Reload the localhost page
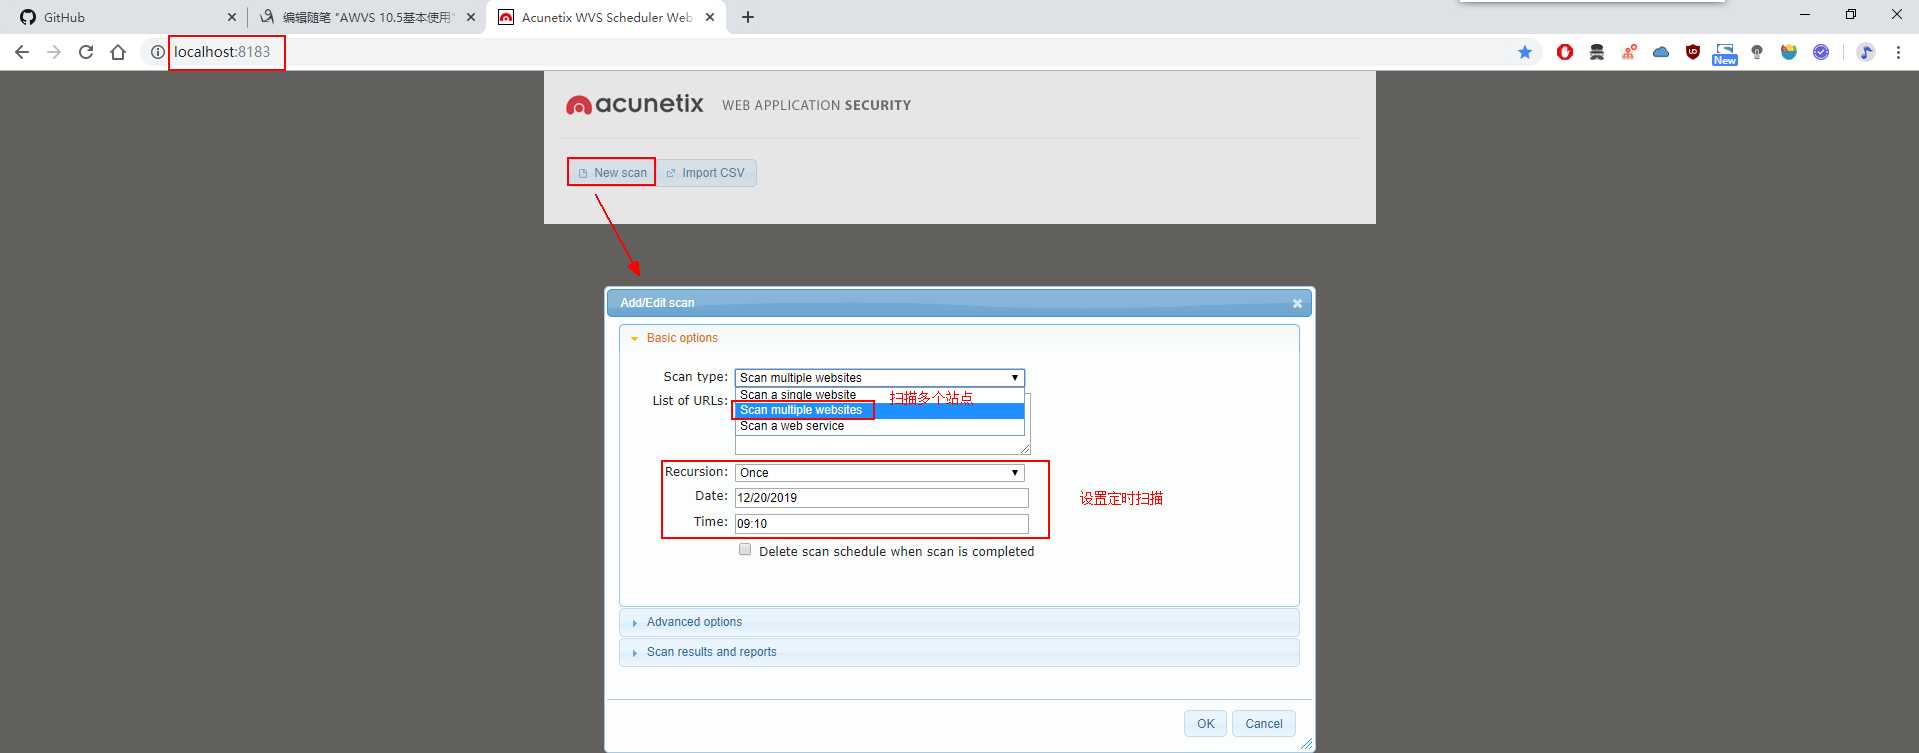 [x=86, y=52]
